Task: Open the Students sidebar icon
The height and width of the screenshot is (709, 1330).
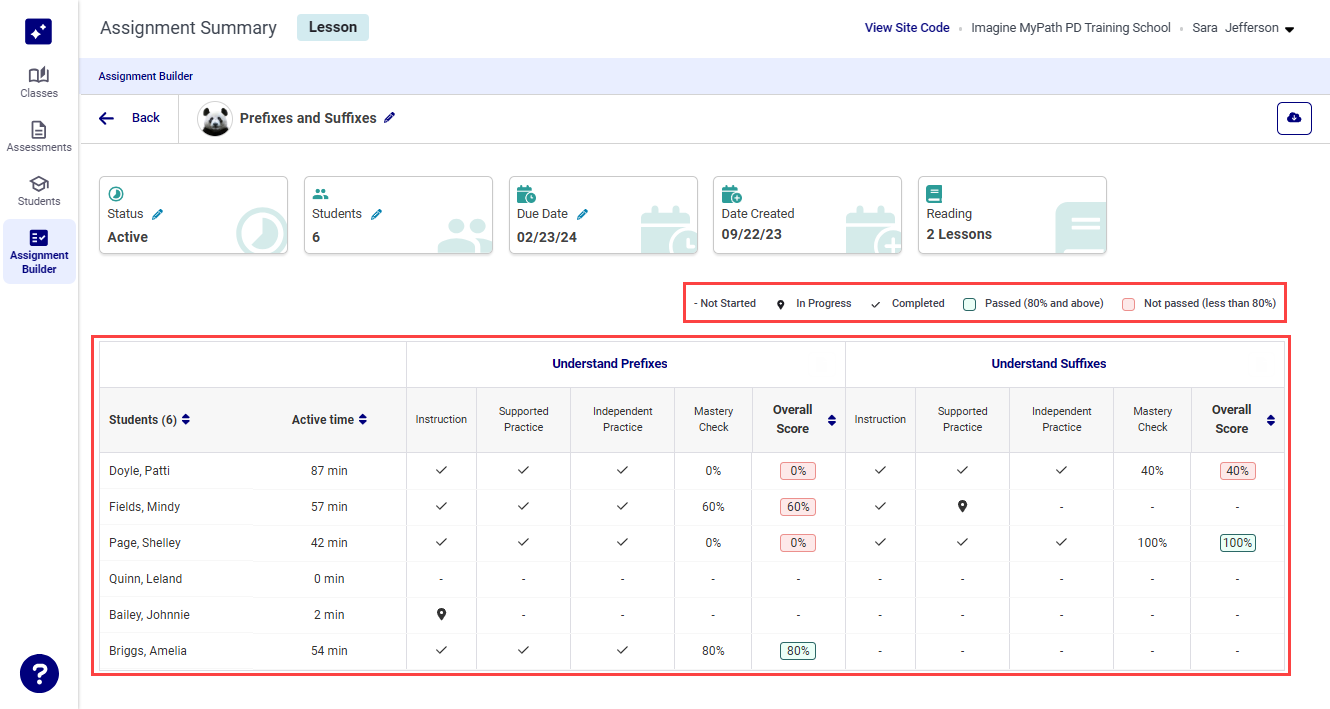Action: click(x=39, y=190)
